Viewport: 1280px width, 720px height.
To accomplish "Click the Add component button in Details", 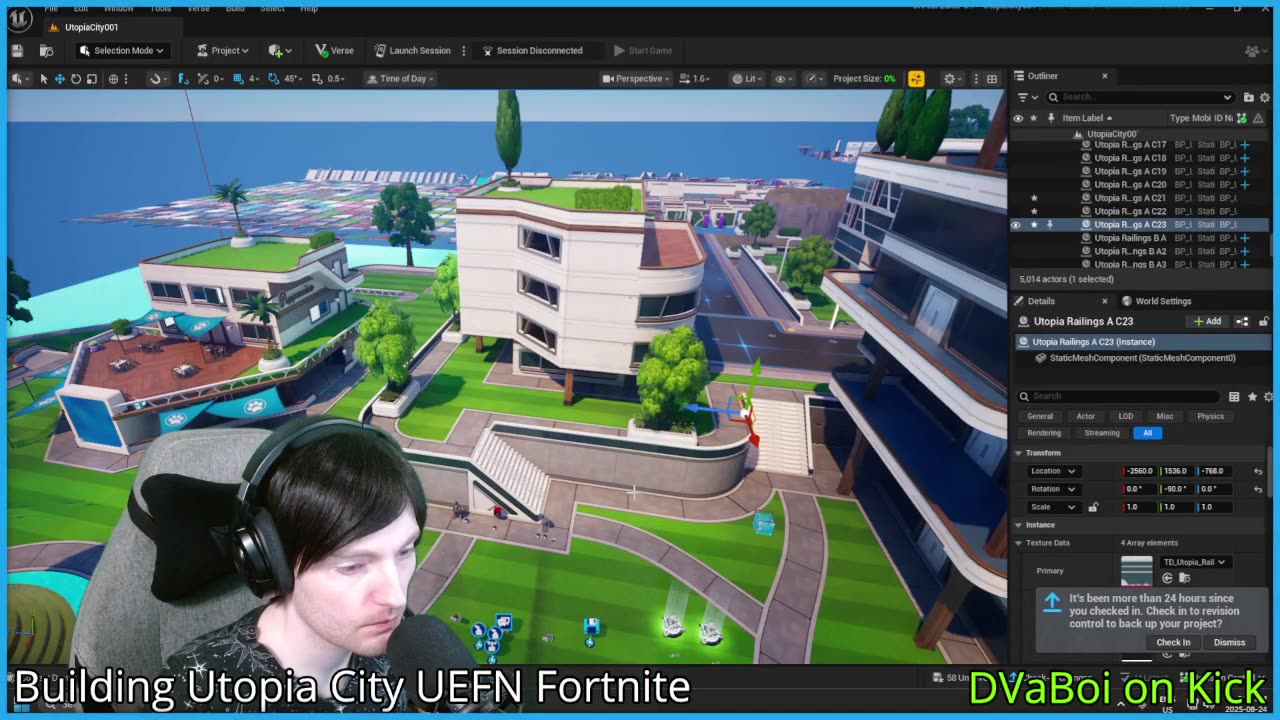I will [1208, 321].
